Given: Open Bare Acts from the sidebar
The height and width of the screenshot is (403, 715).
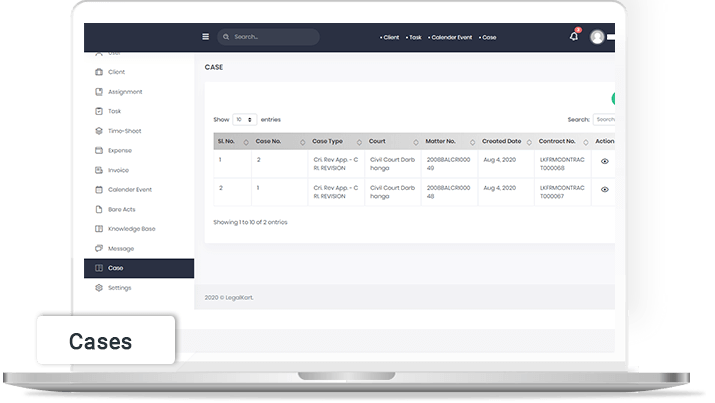Looking at the screenshot, I should [121, 209].
